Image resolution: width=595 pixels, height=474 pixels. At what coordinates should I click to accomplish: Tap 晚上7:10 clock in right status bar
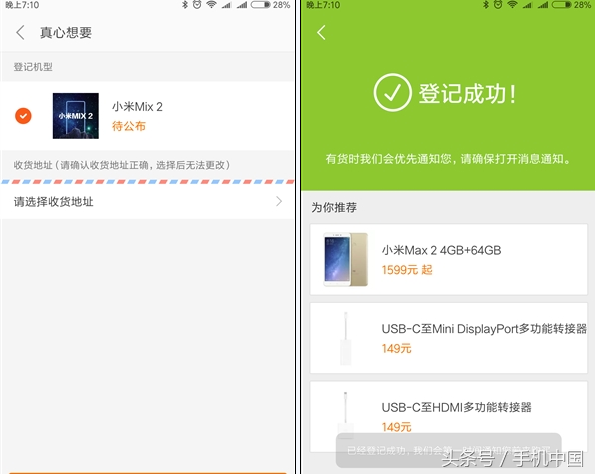click(323, 5)
